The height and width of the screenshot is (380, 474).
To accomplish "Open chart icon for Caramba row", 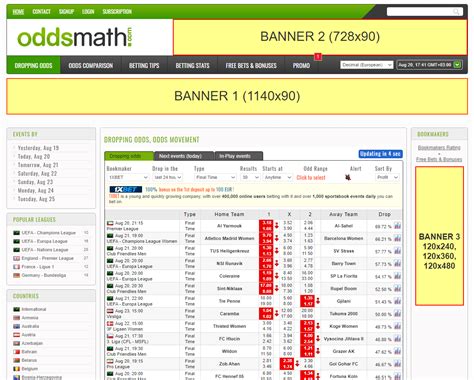I will click(397, 314).
